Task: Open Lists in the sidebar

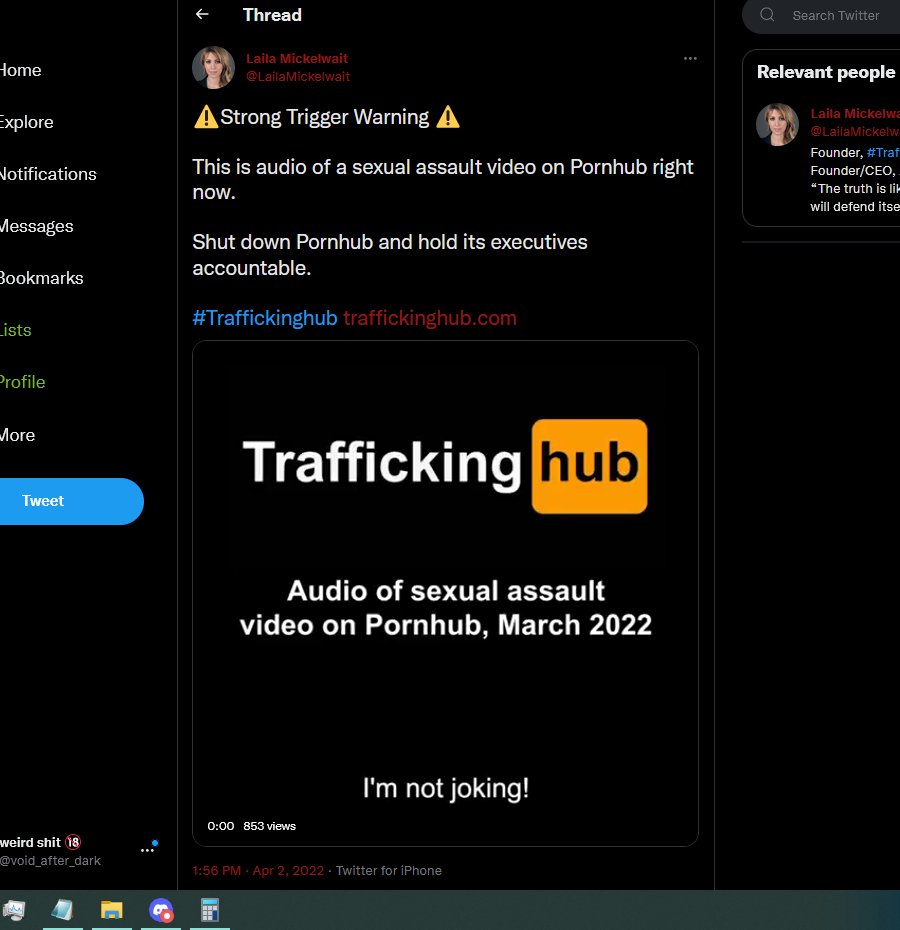Action: coord(15,330)
